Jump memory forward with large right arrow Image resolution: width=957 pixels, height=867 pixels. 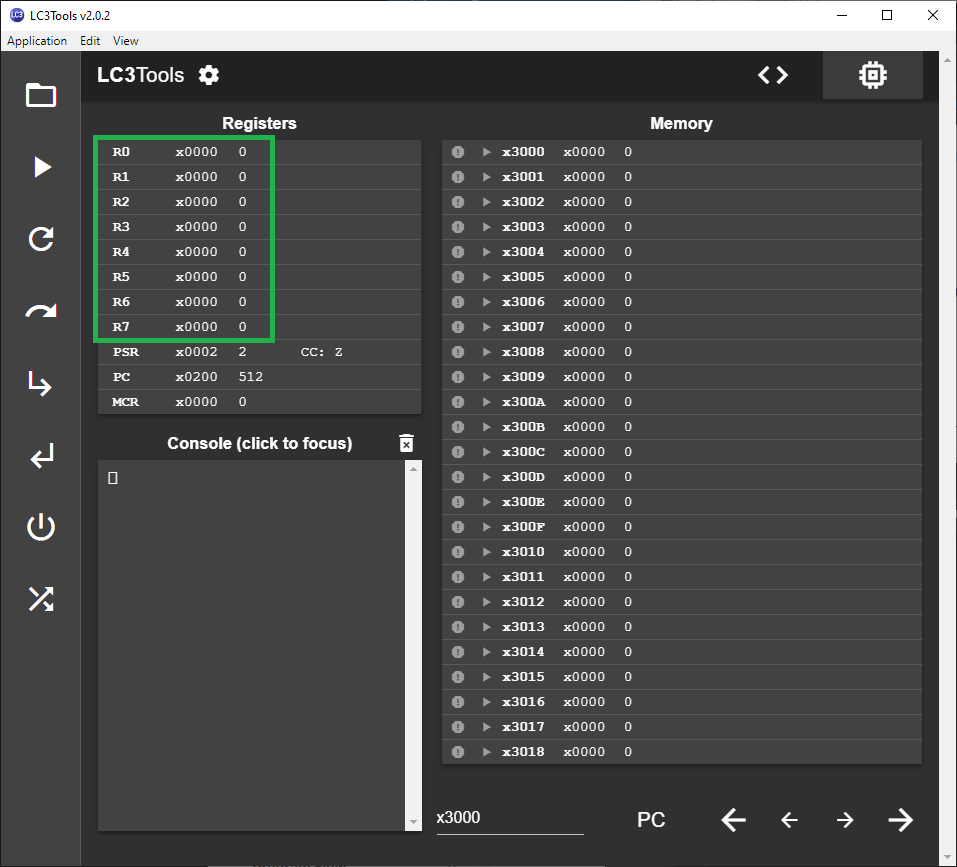point(900,819)
